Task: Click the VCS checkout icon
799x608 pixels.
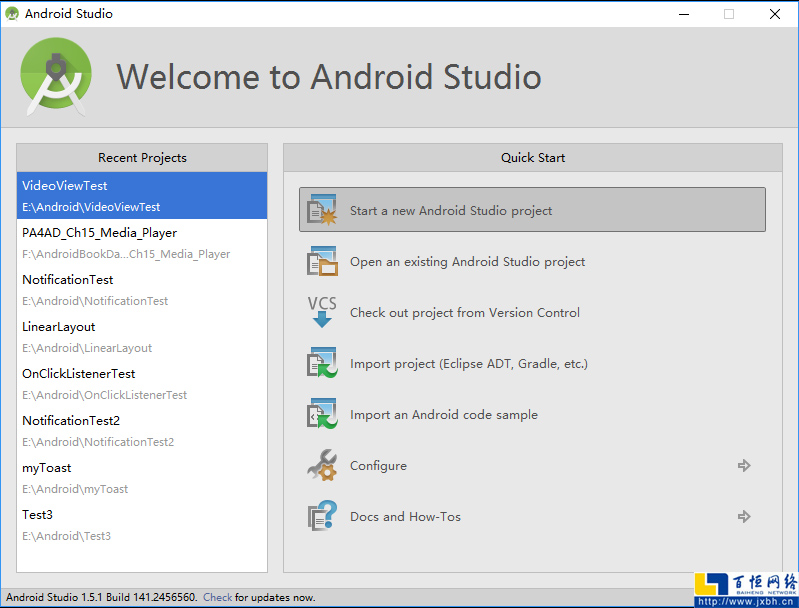Action: click(x=322, y=312)
